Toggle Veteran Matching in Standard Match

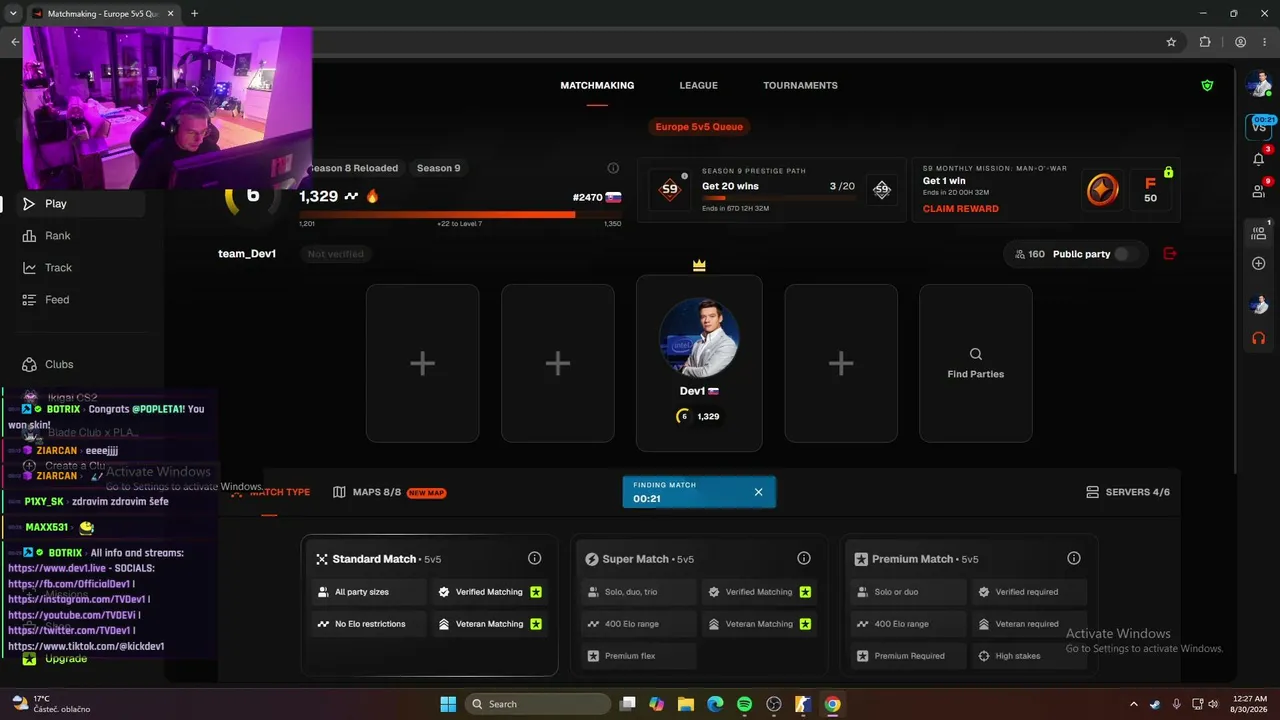click(x=490, y=624)
